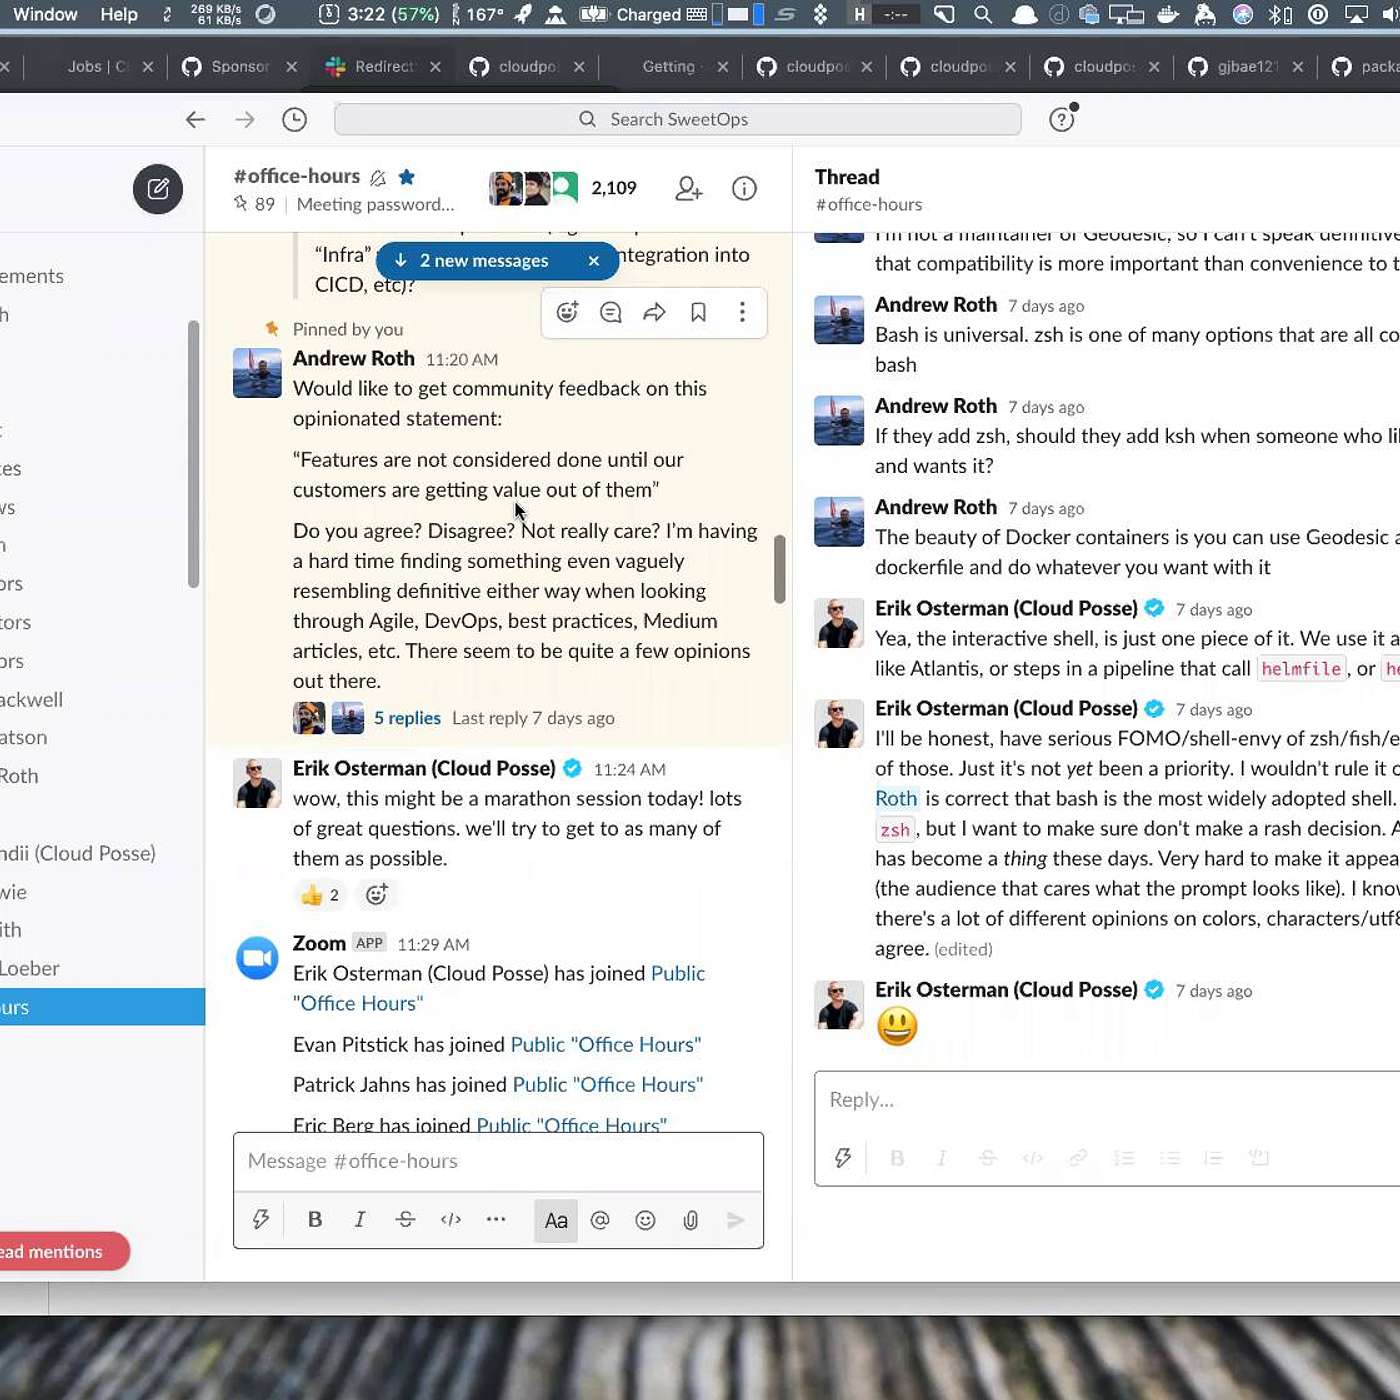
Task: Attach a file to the message
Action: point(691,1220)
